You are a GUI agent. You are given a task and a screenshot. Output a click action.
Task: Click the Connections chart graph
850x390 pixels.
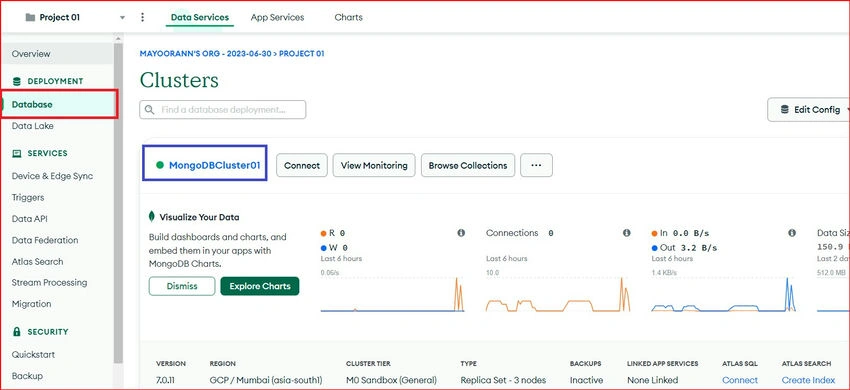558,294
